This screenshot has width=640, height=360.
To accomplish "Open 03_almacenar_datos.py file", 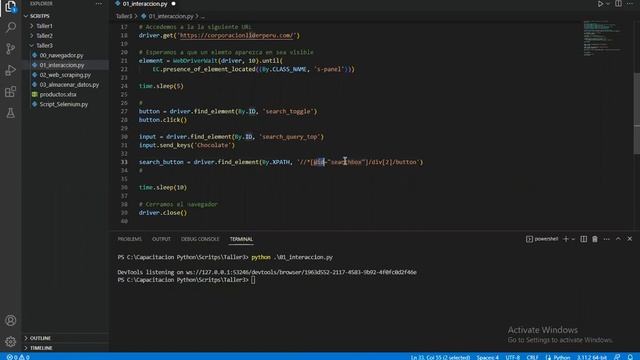I will (x=69, y=84).
